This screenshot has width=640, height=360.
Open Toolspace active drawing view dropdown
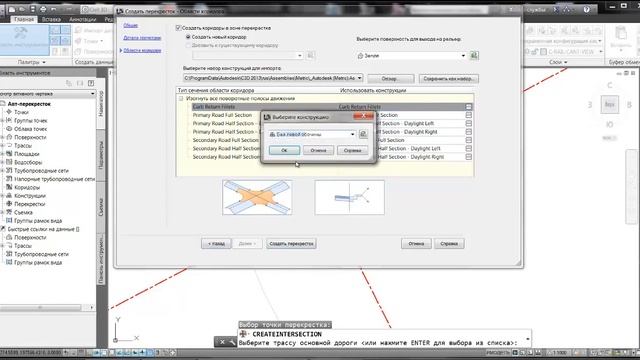point(93,93)
